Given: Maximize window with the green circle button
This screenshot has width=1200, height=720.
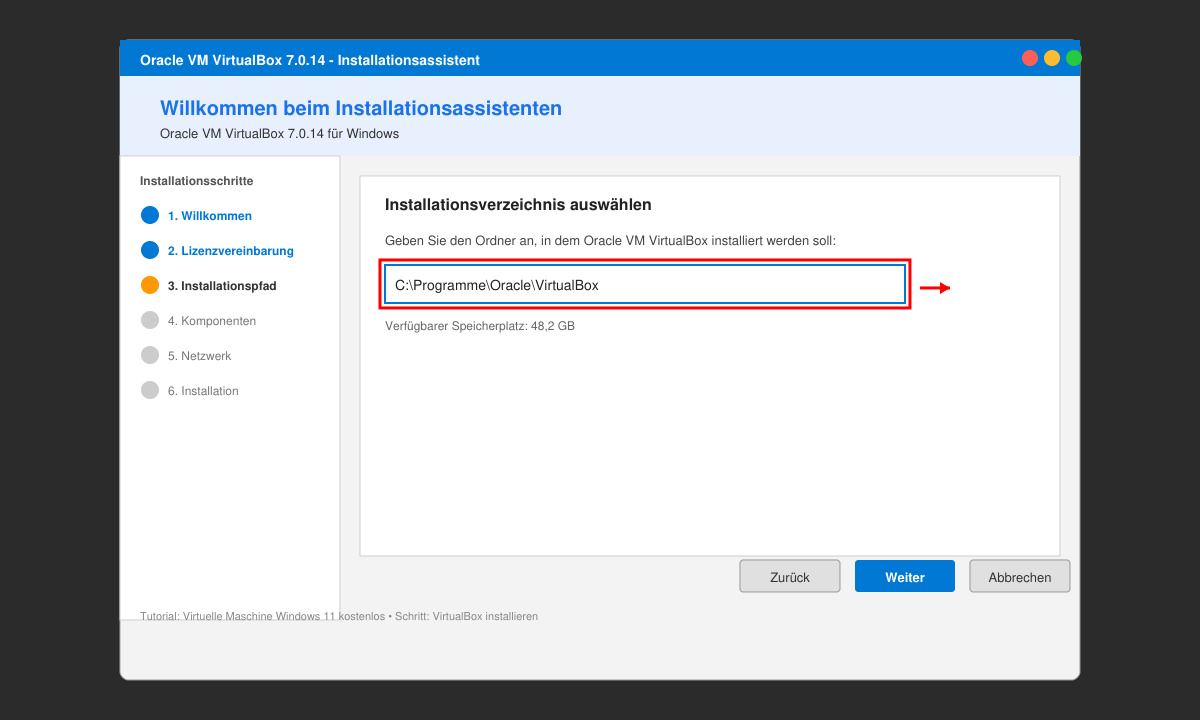Looking at the screenshot, I should pyautogui.click(x=1074, y=58).
